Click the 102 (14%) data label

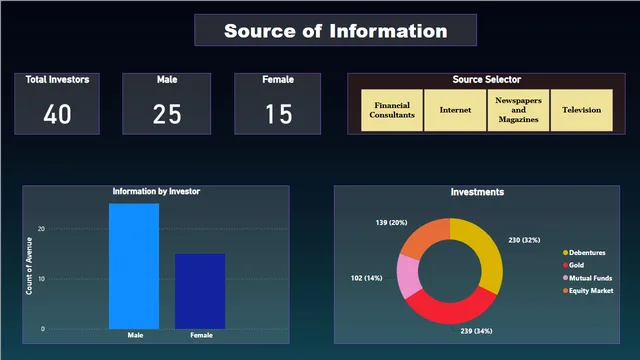pyautogui.click(x=367, y=278)
